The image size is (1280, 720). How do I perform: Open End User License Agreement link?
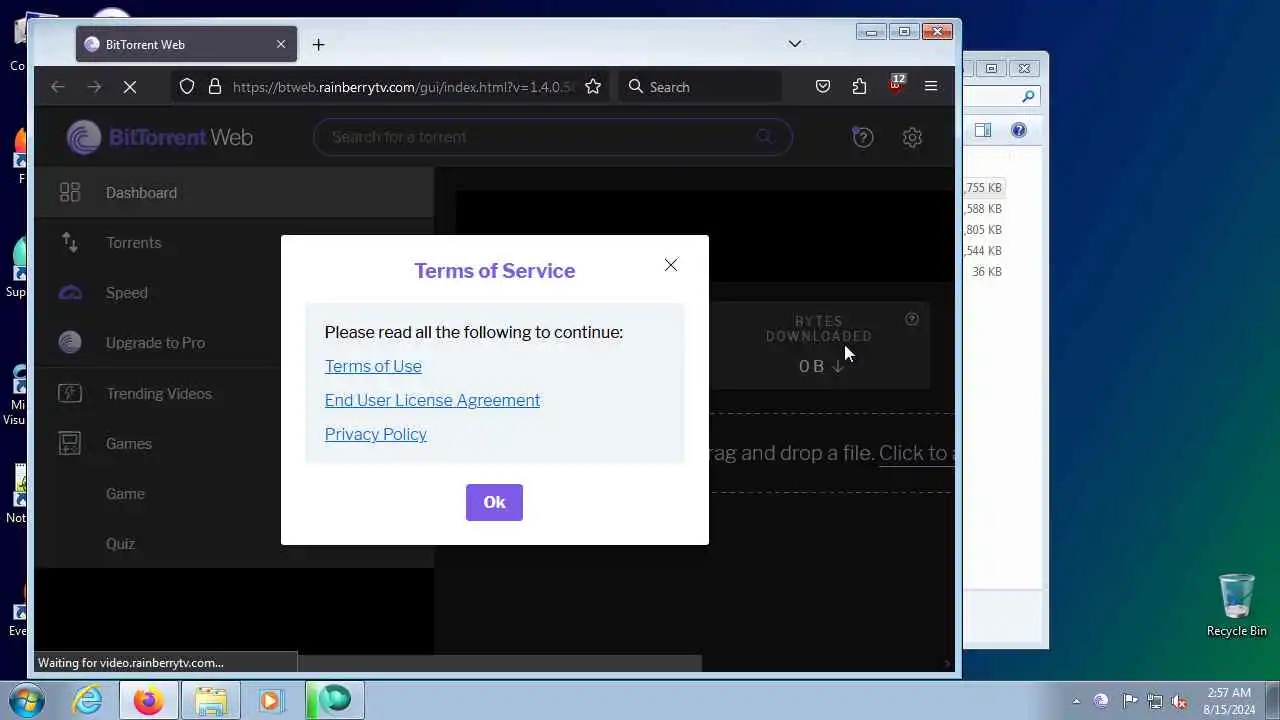click(432, 400)
